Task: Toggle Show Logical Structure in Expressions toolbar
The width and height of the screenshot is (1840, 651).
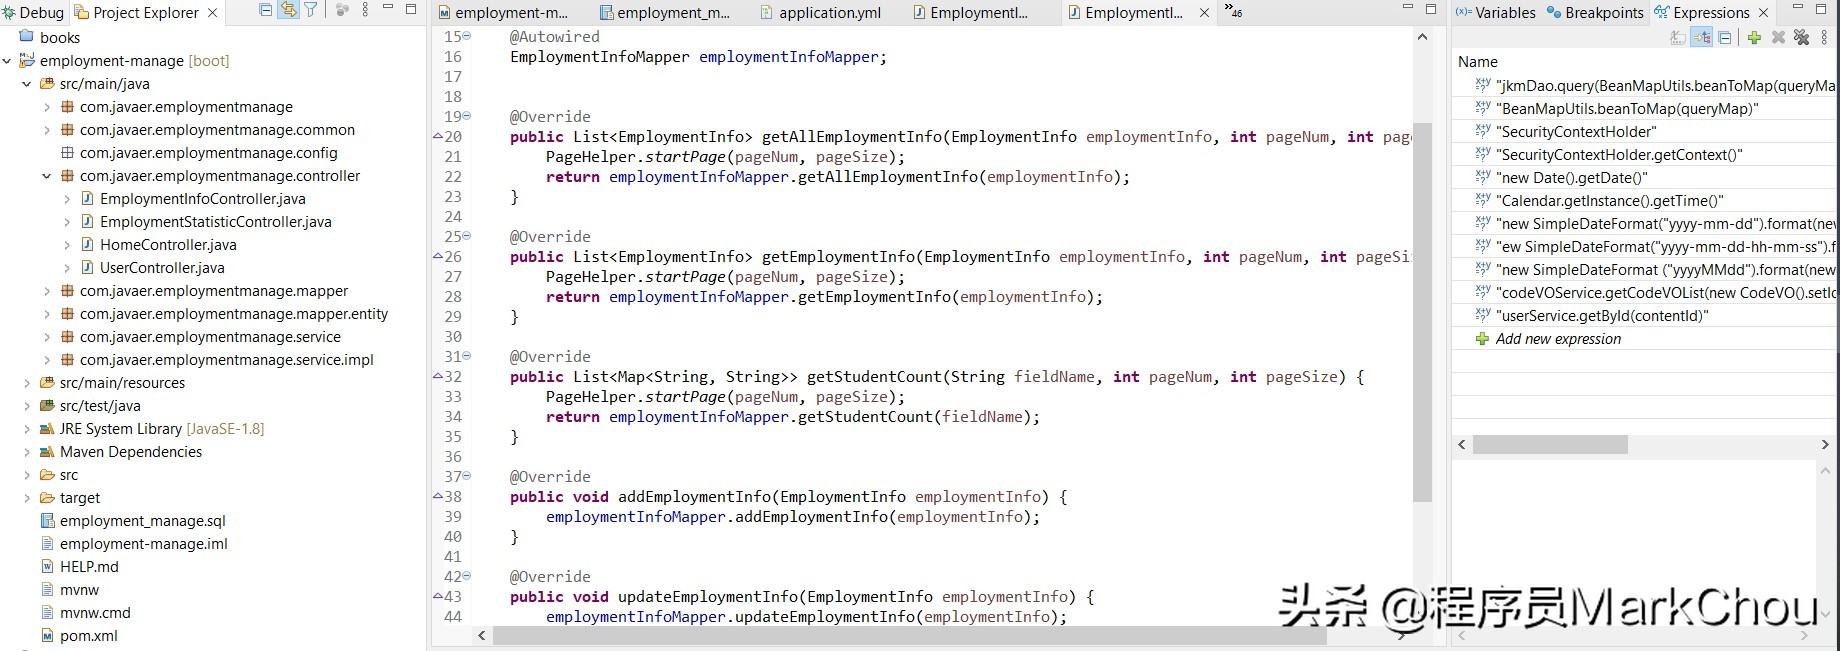Action: (1701, 37)
